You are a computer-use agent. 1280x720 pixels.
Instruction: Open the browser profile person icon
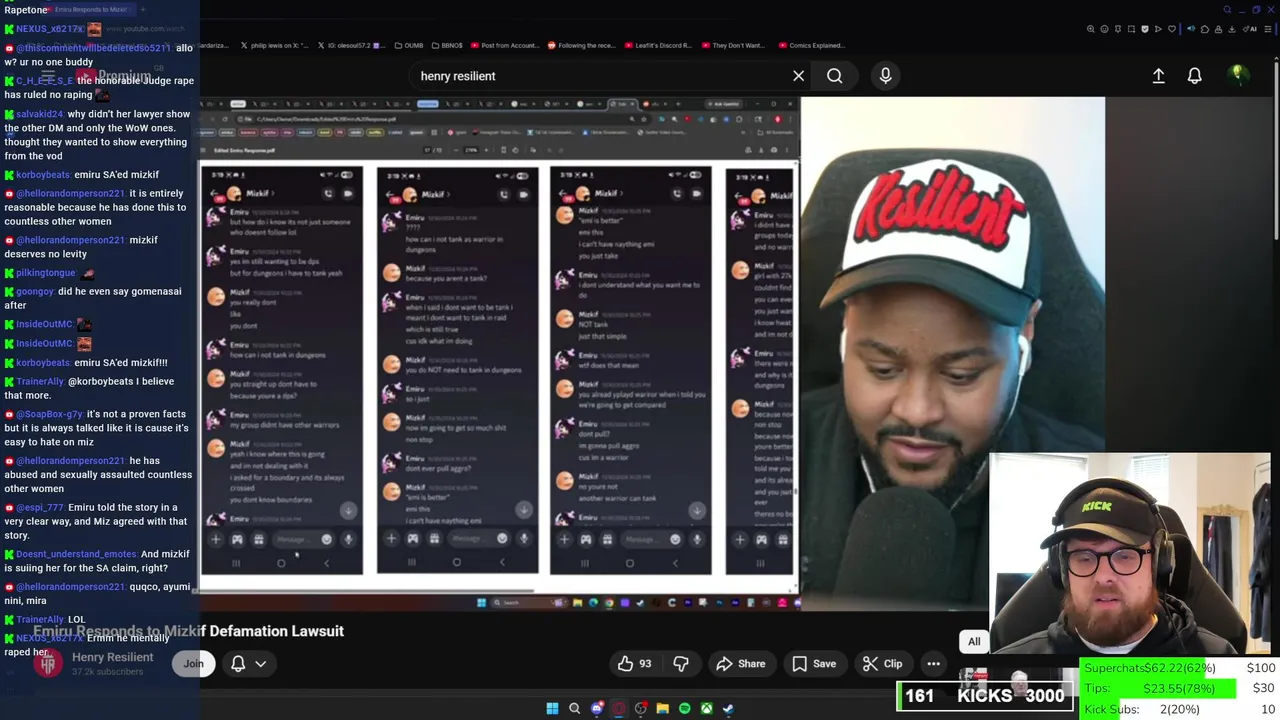click(1218, 29)
